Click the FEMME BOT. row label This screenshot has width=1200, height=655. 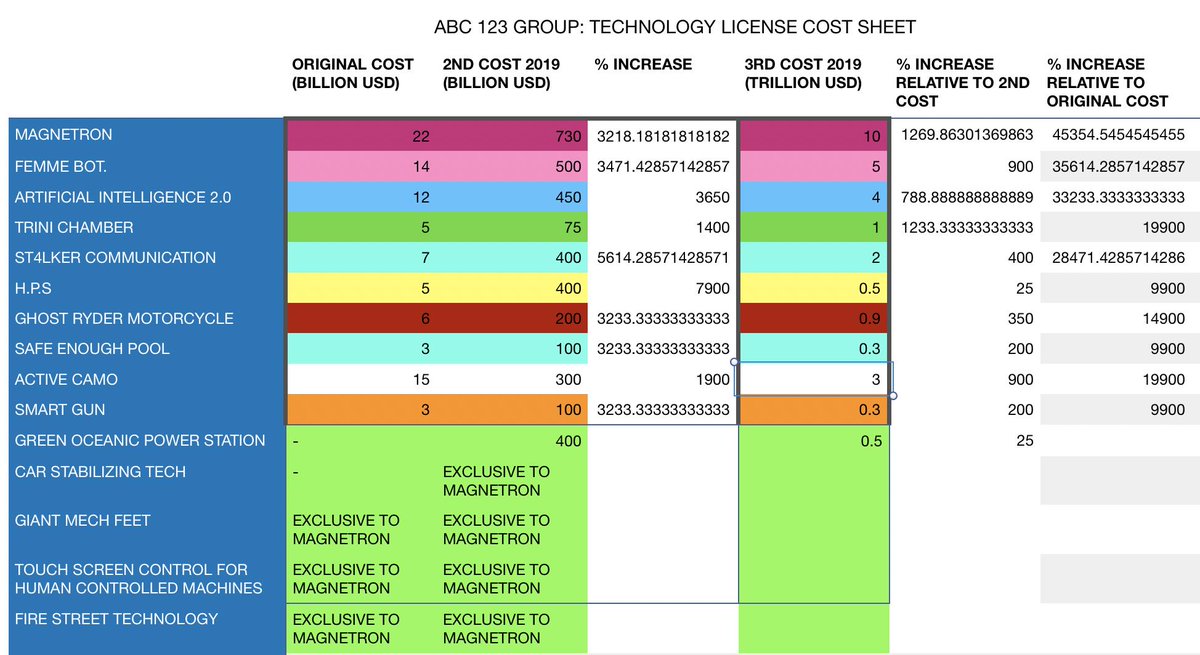(62, 166)
